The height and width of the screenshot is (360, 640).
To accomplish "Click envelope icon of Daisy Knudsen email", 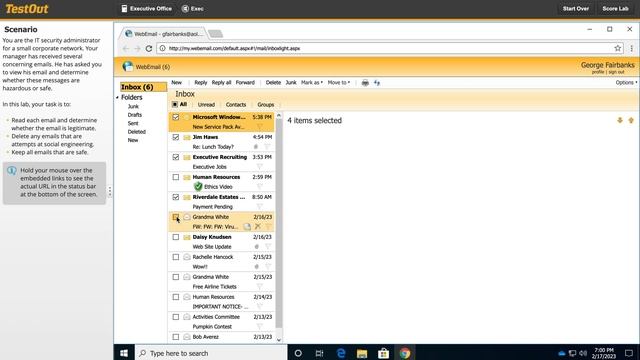I will (187, 237).
